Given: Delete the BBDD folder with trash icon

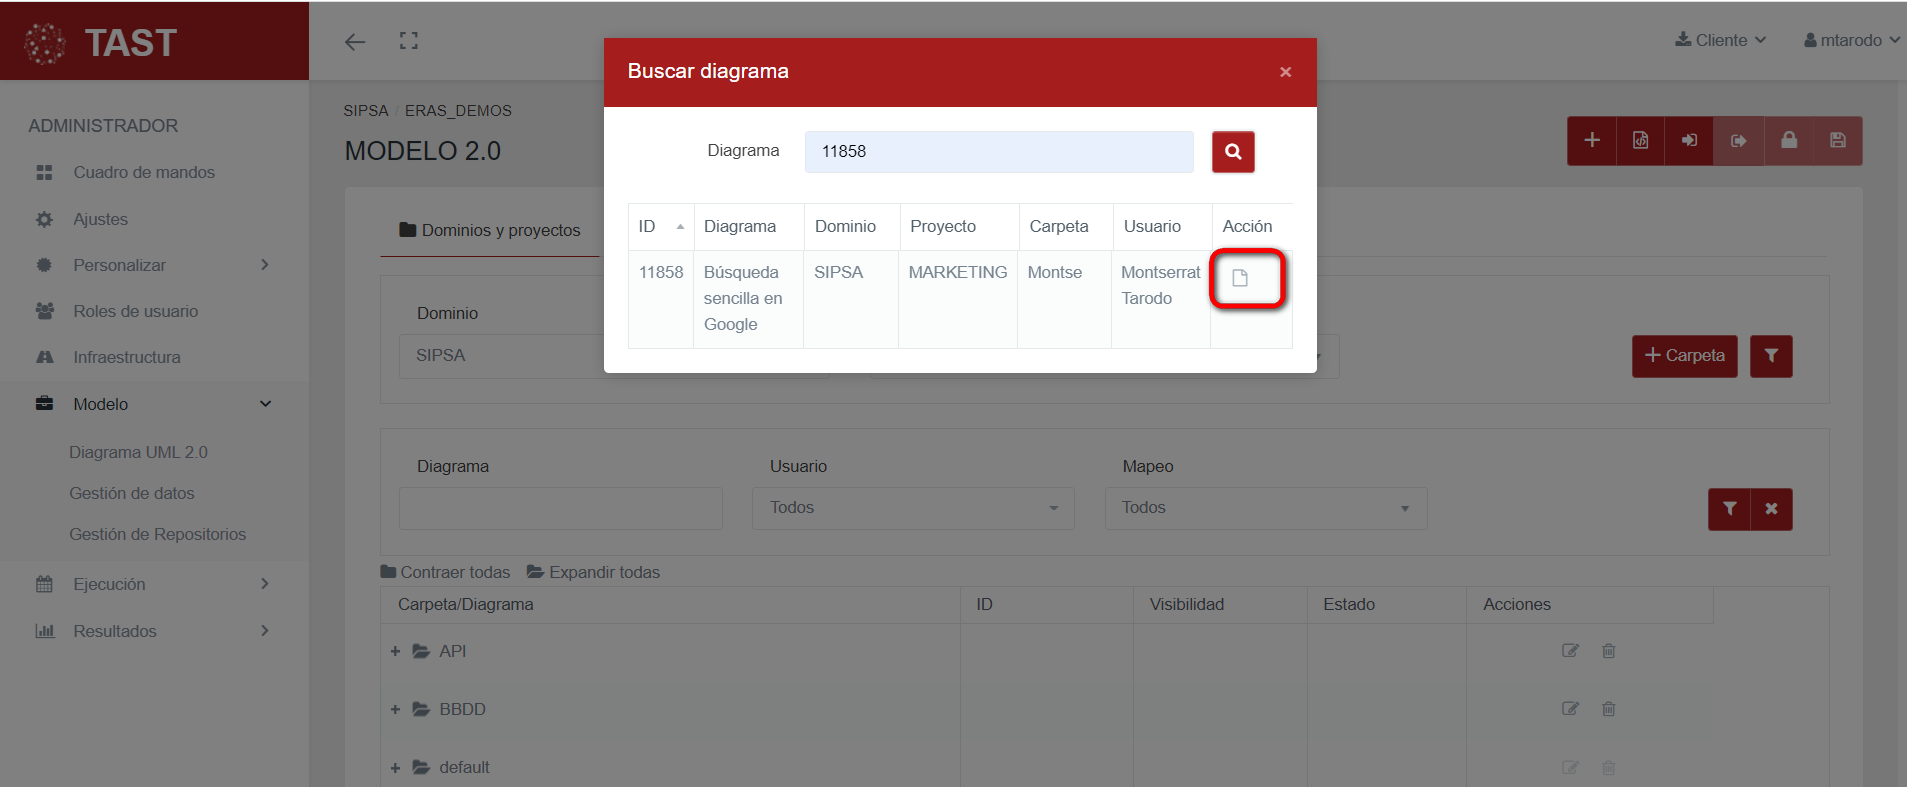Looking at the screenshot, I should [1608, 709].
